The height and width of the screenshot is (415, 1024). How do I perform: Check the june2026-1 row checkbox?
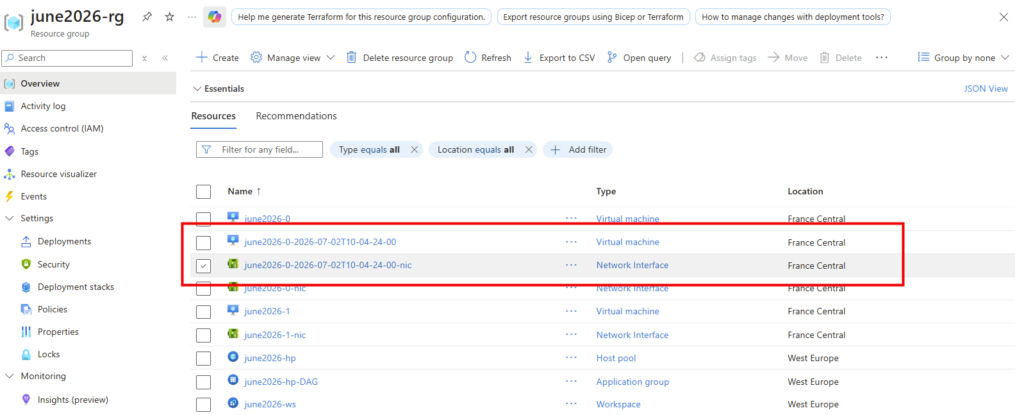[204, 312]
